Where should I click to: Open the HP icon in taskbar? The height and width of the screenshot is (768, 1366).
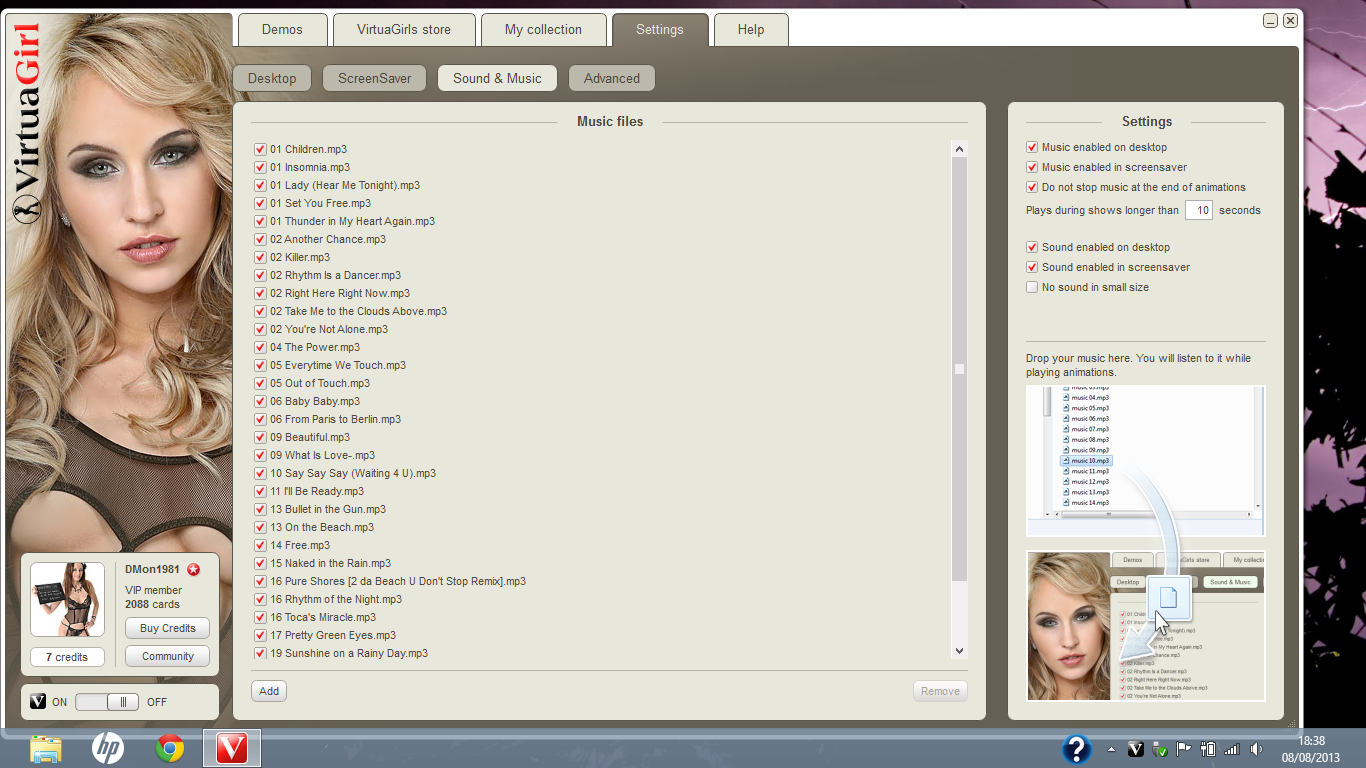[107, 748]
